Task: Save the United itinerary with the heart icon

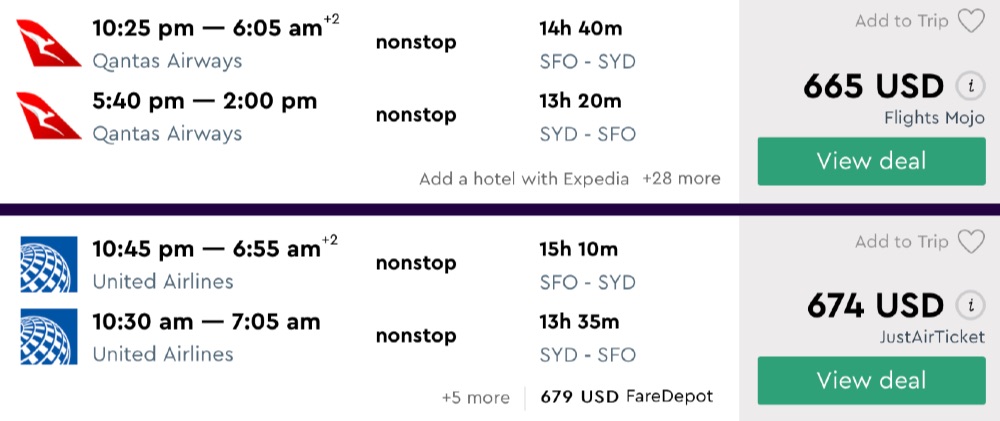Action: point(971,241)
